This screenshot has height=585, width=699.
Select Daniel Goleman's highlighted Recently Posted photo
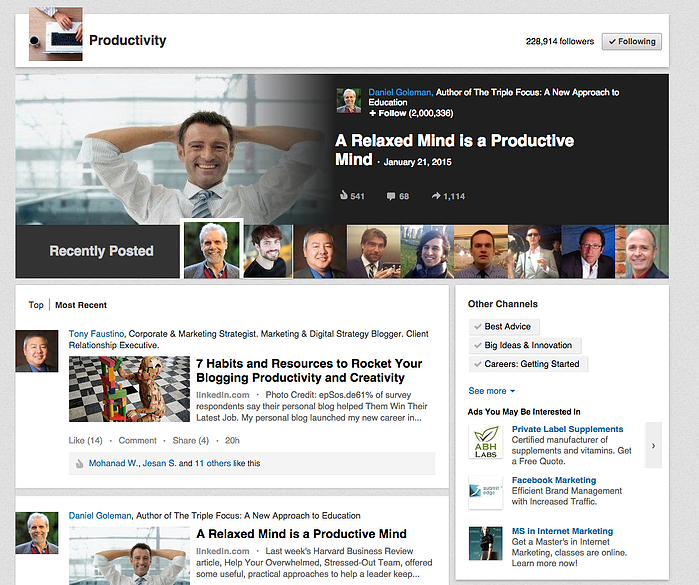pos(211,250)
